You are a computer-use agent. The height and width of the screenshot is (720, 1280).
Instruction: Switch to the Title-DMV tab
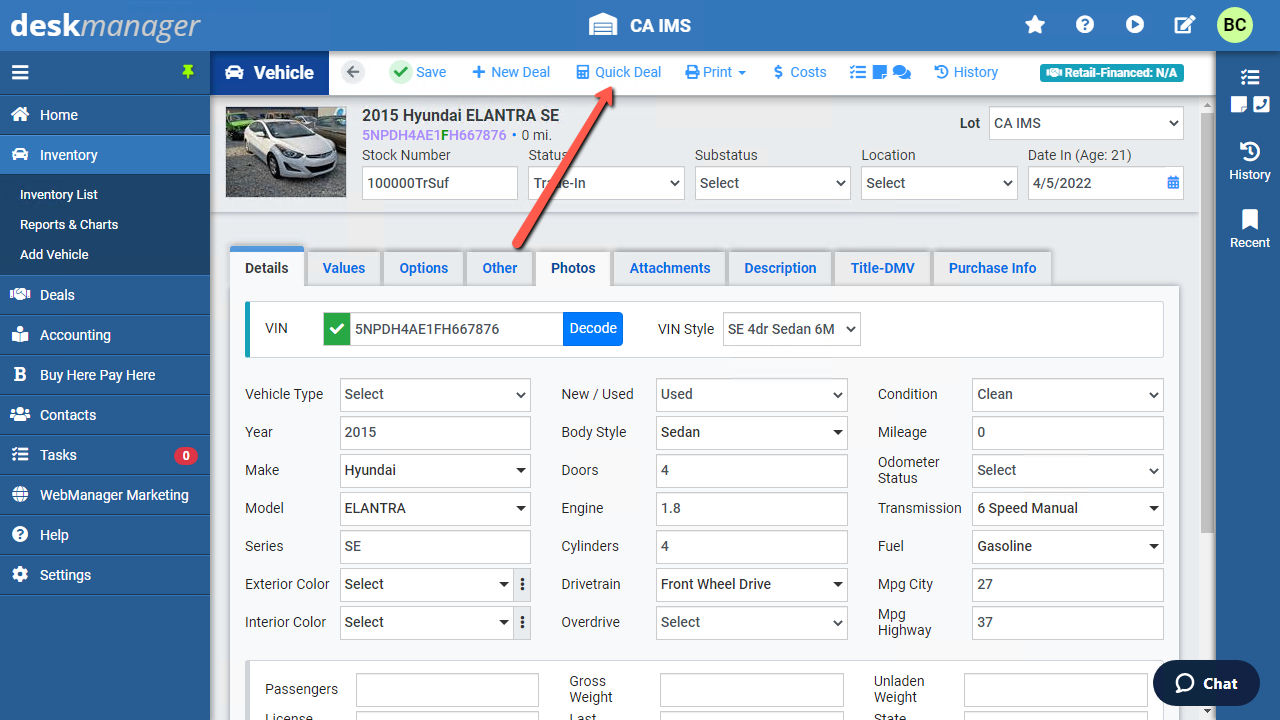(883, 268)
